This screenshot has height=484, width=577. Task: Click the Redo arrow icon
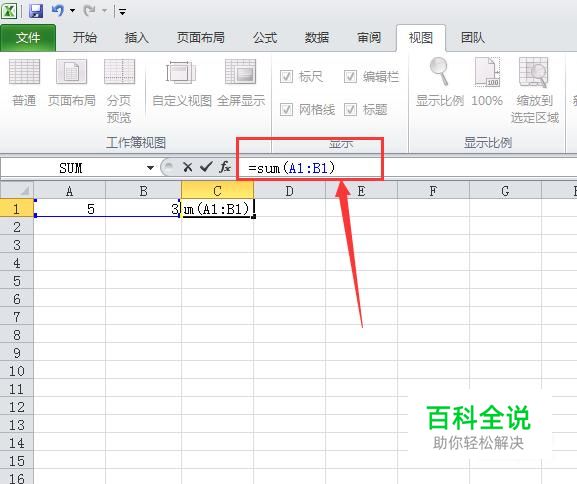pos(89,11)
